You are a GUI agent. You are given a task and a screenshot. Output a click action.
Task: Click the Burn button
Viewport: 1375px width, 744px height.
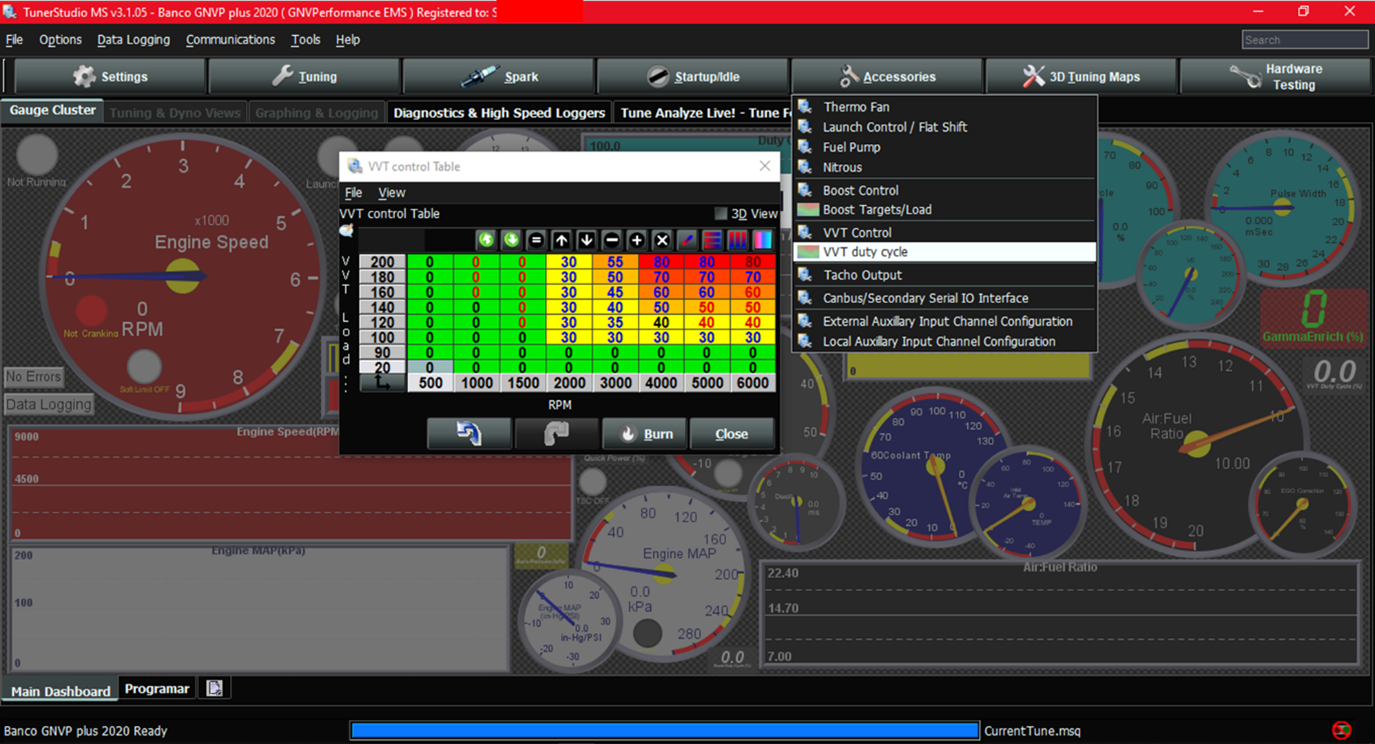(644, 434)
